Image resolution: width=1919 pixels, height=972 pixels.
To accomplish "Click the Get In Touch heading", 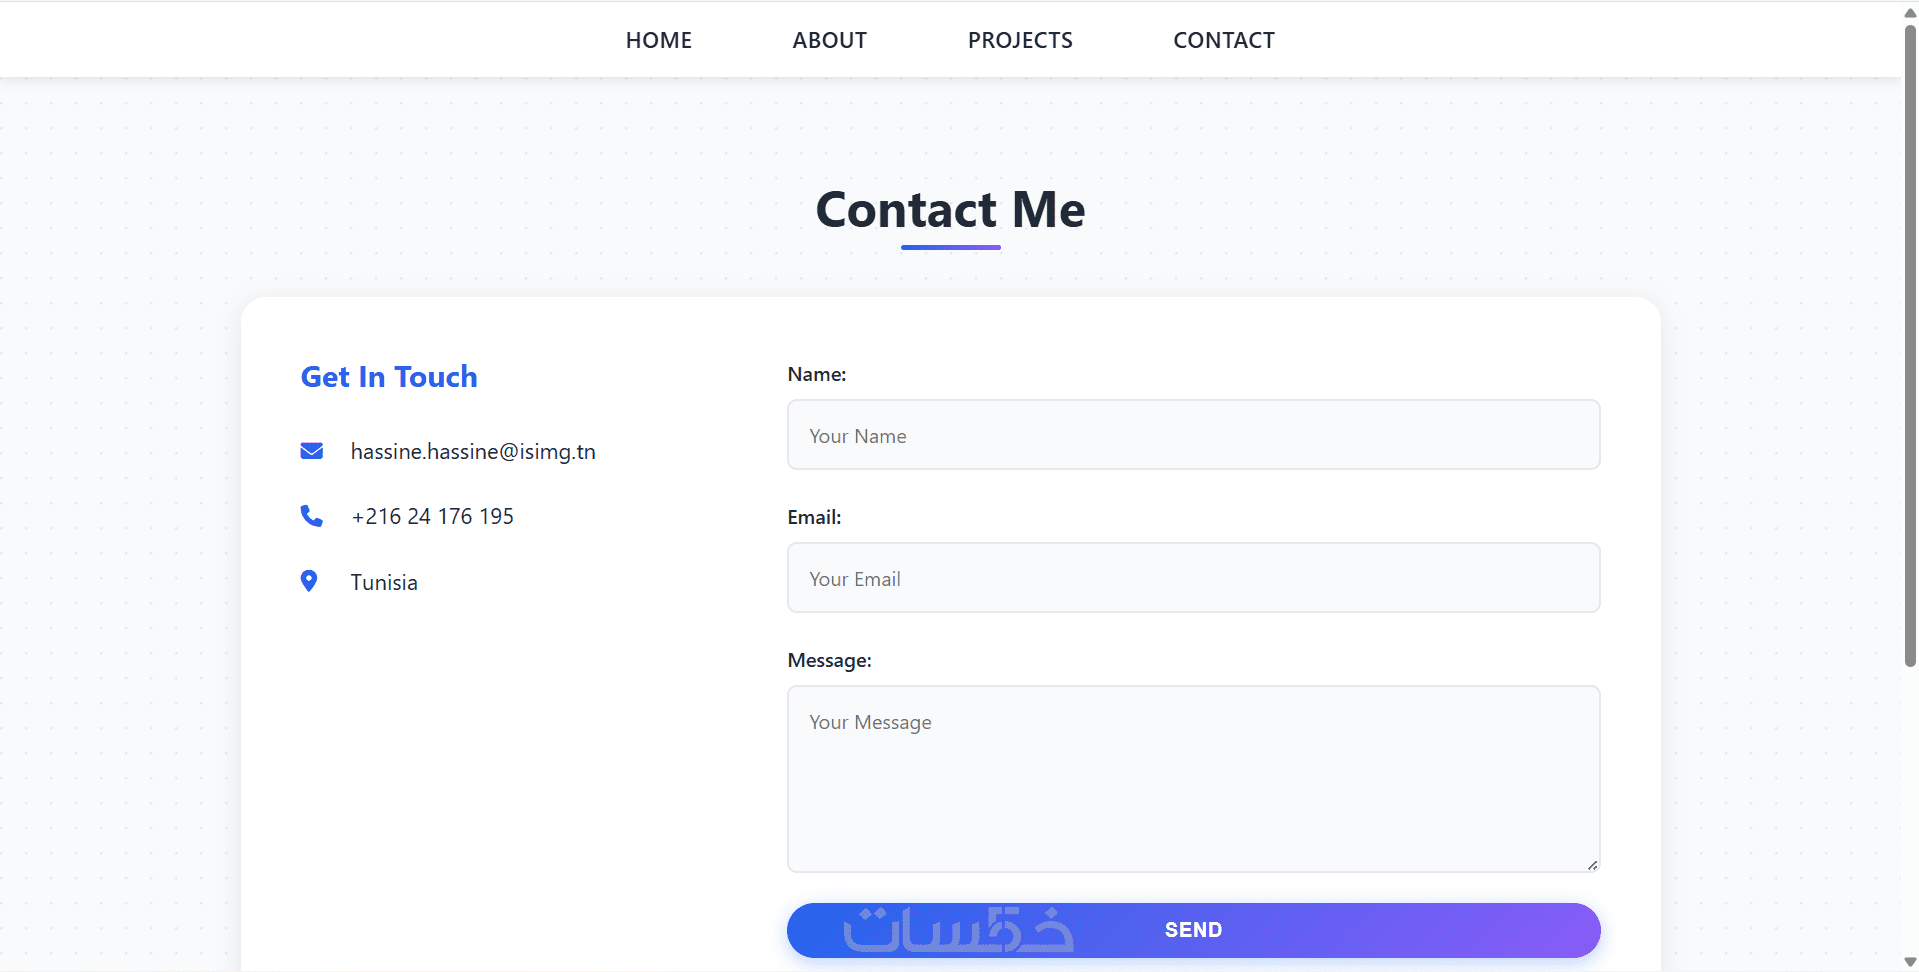I will 389,377.
